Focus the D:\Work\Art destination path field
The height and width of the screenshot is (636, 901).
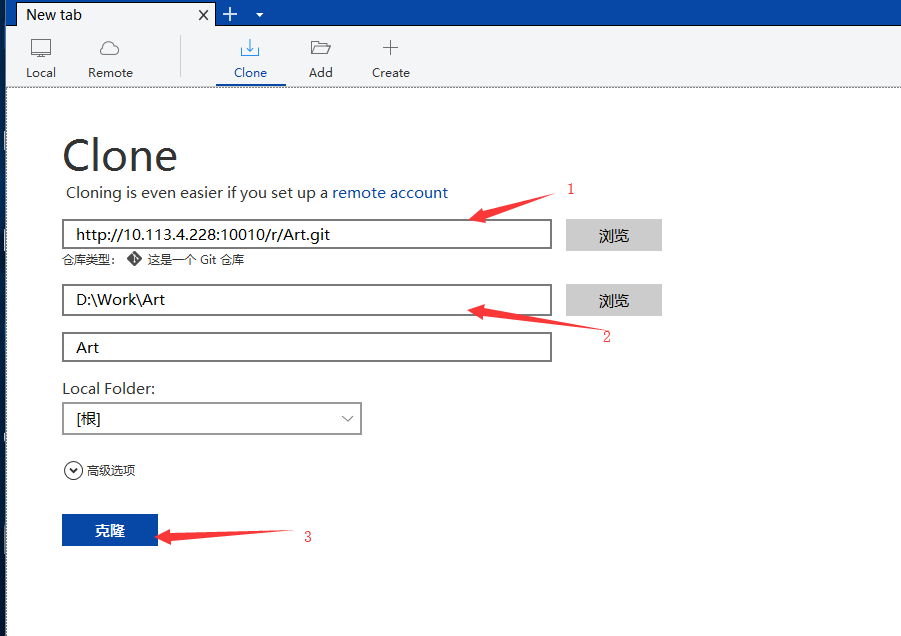click(x=307, y=299)
